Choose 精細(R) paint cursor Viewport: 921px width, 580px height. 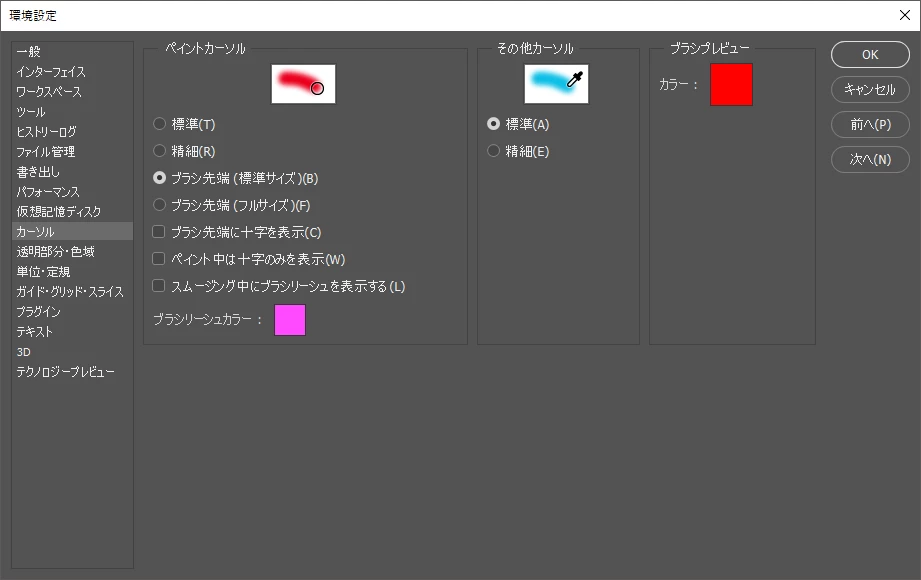tap(159, 151)
